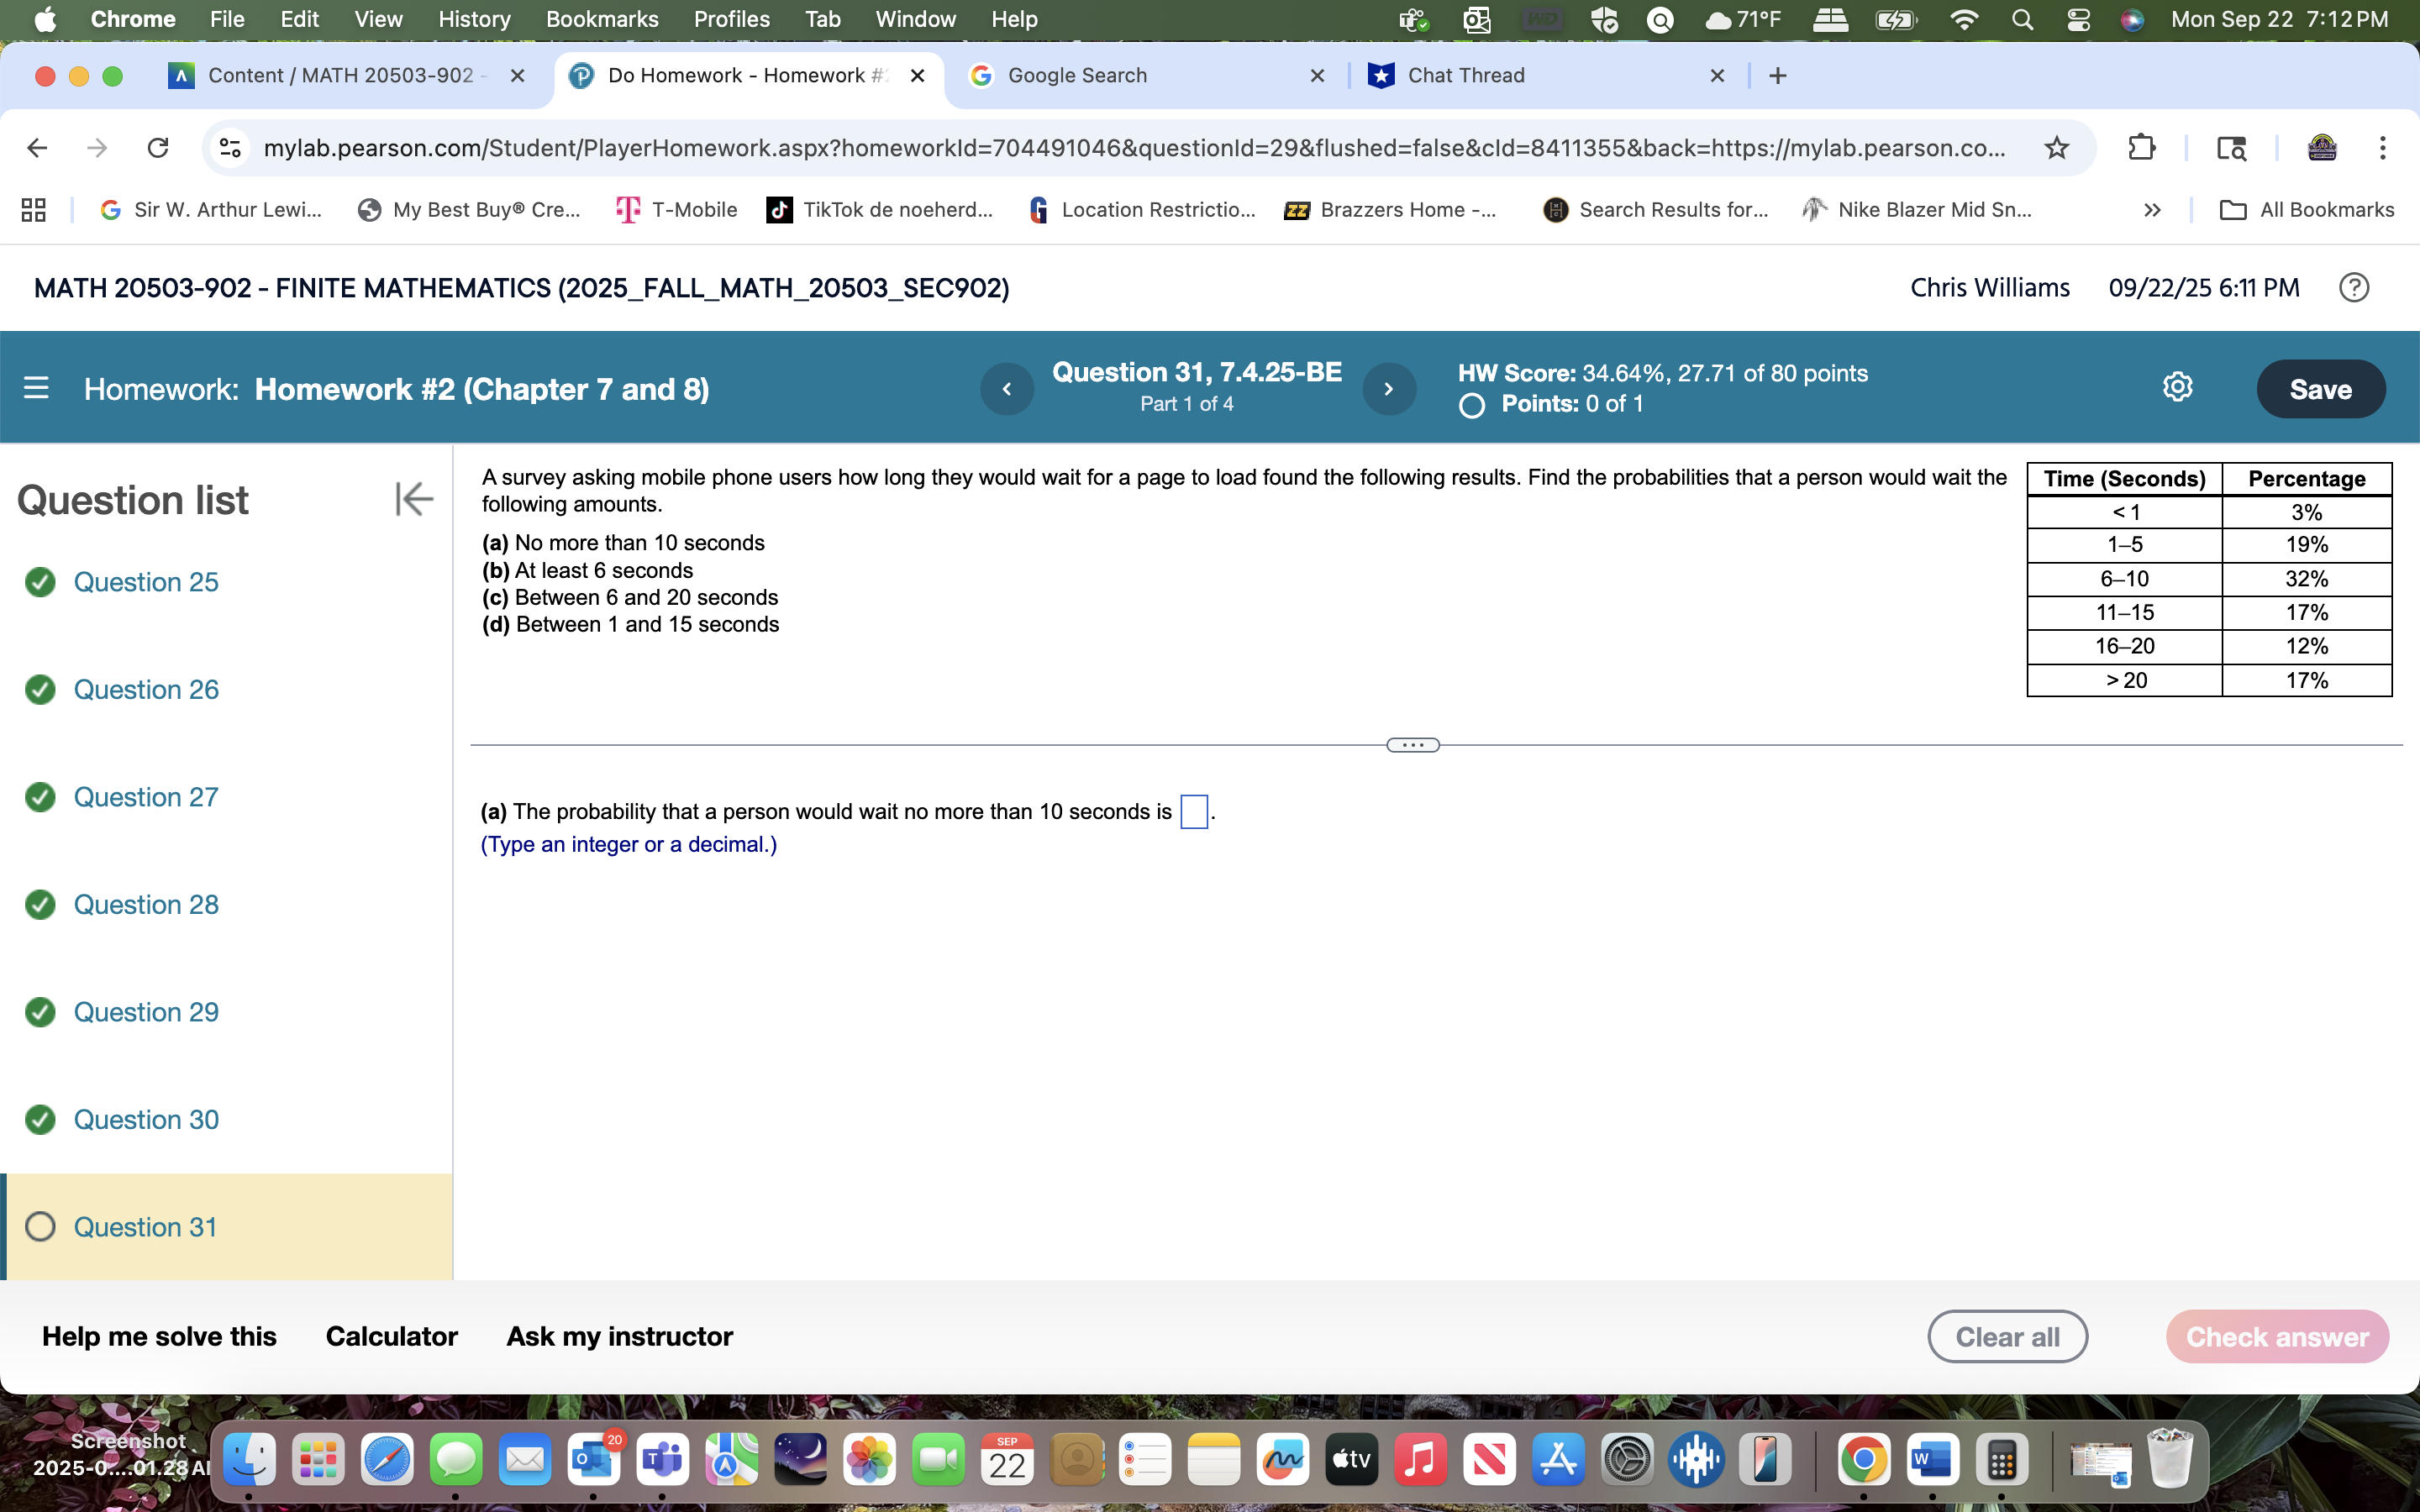Advance to the next question part
The image size is (2420, 1512).
click(1390, 388)
